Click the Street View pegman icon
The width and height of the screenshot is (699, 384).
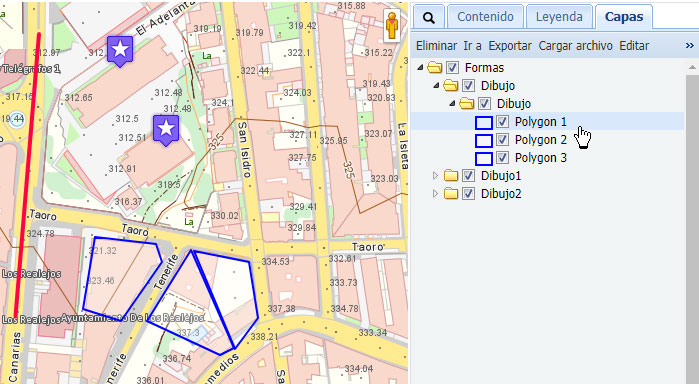click(x=392, y=26)
